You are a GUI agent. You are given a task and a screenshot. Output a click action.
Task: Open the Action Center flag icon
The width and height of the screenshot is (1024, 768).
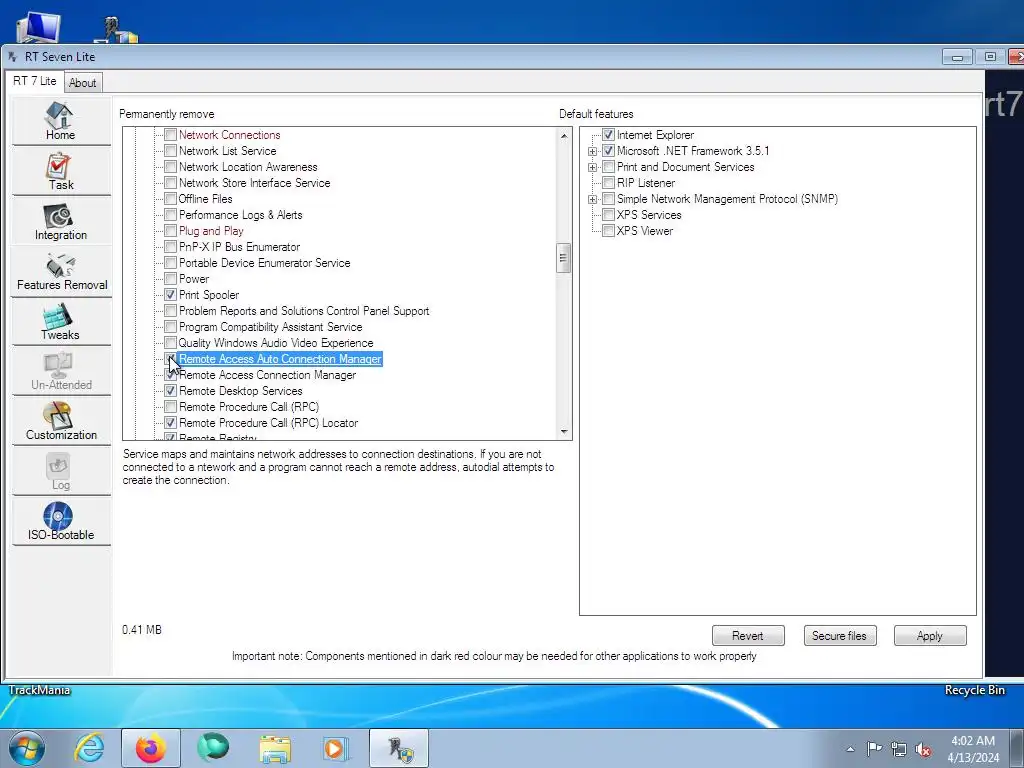874,748
